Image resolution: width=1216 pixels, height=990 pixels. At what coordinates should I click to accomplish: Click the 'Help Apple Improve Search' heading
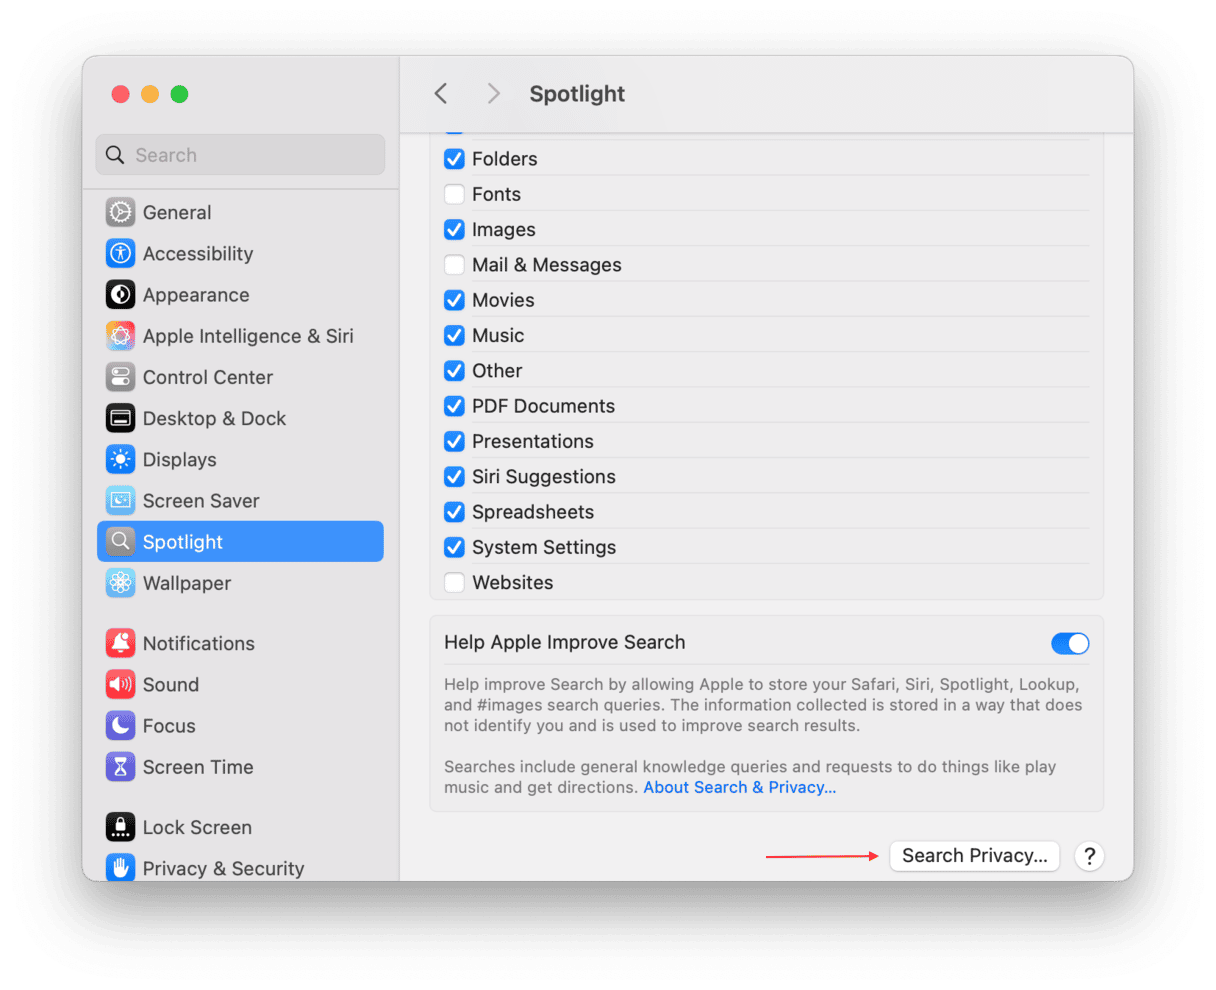tap(565, 642)
